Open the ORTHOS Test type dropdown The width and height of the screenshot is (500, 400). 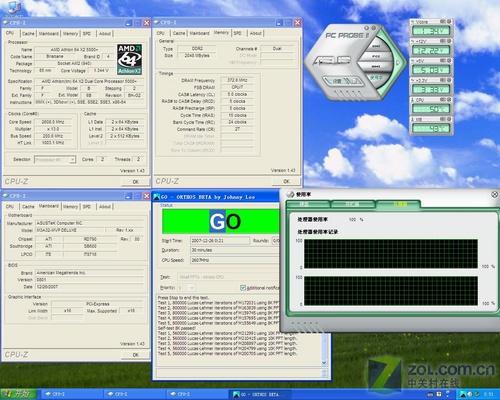click(228, 277)
